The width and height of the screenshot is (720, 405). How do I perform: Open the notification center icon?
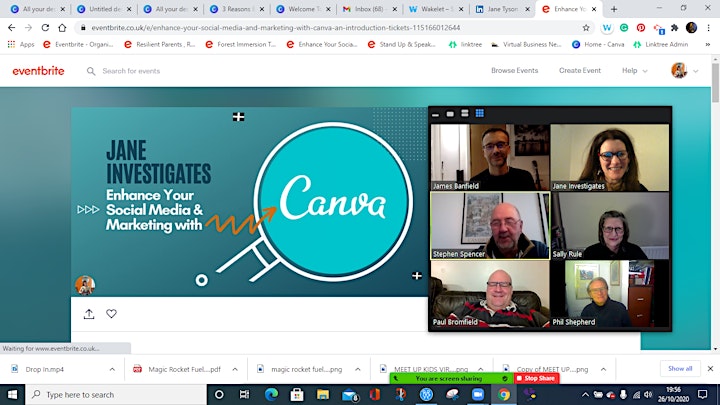[x=703, y=394]
